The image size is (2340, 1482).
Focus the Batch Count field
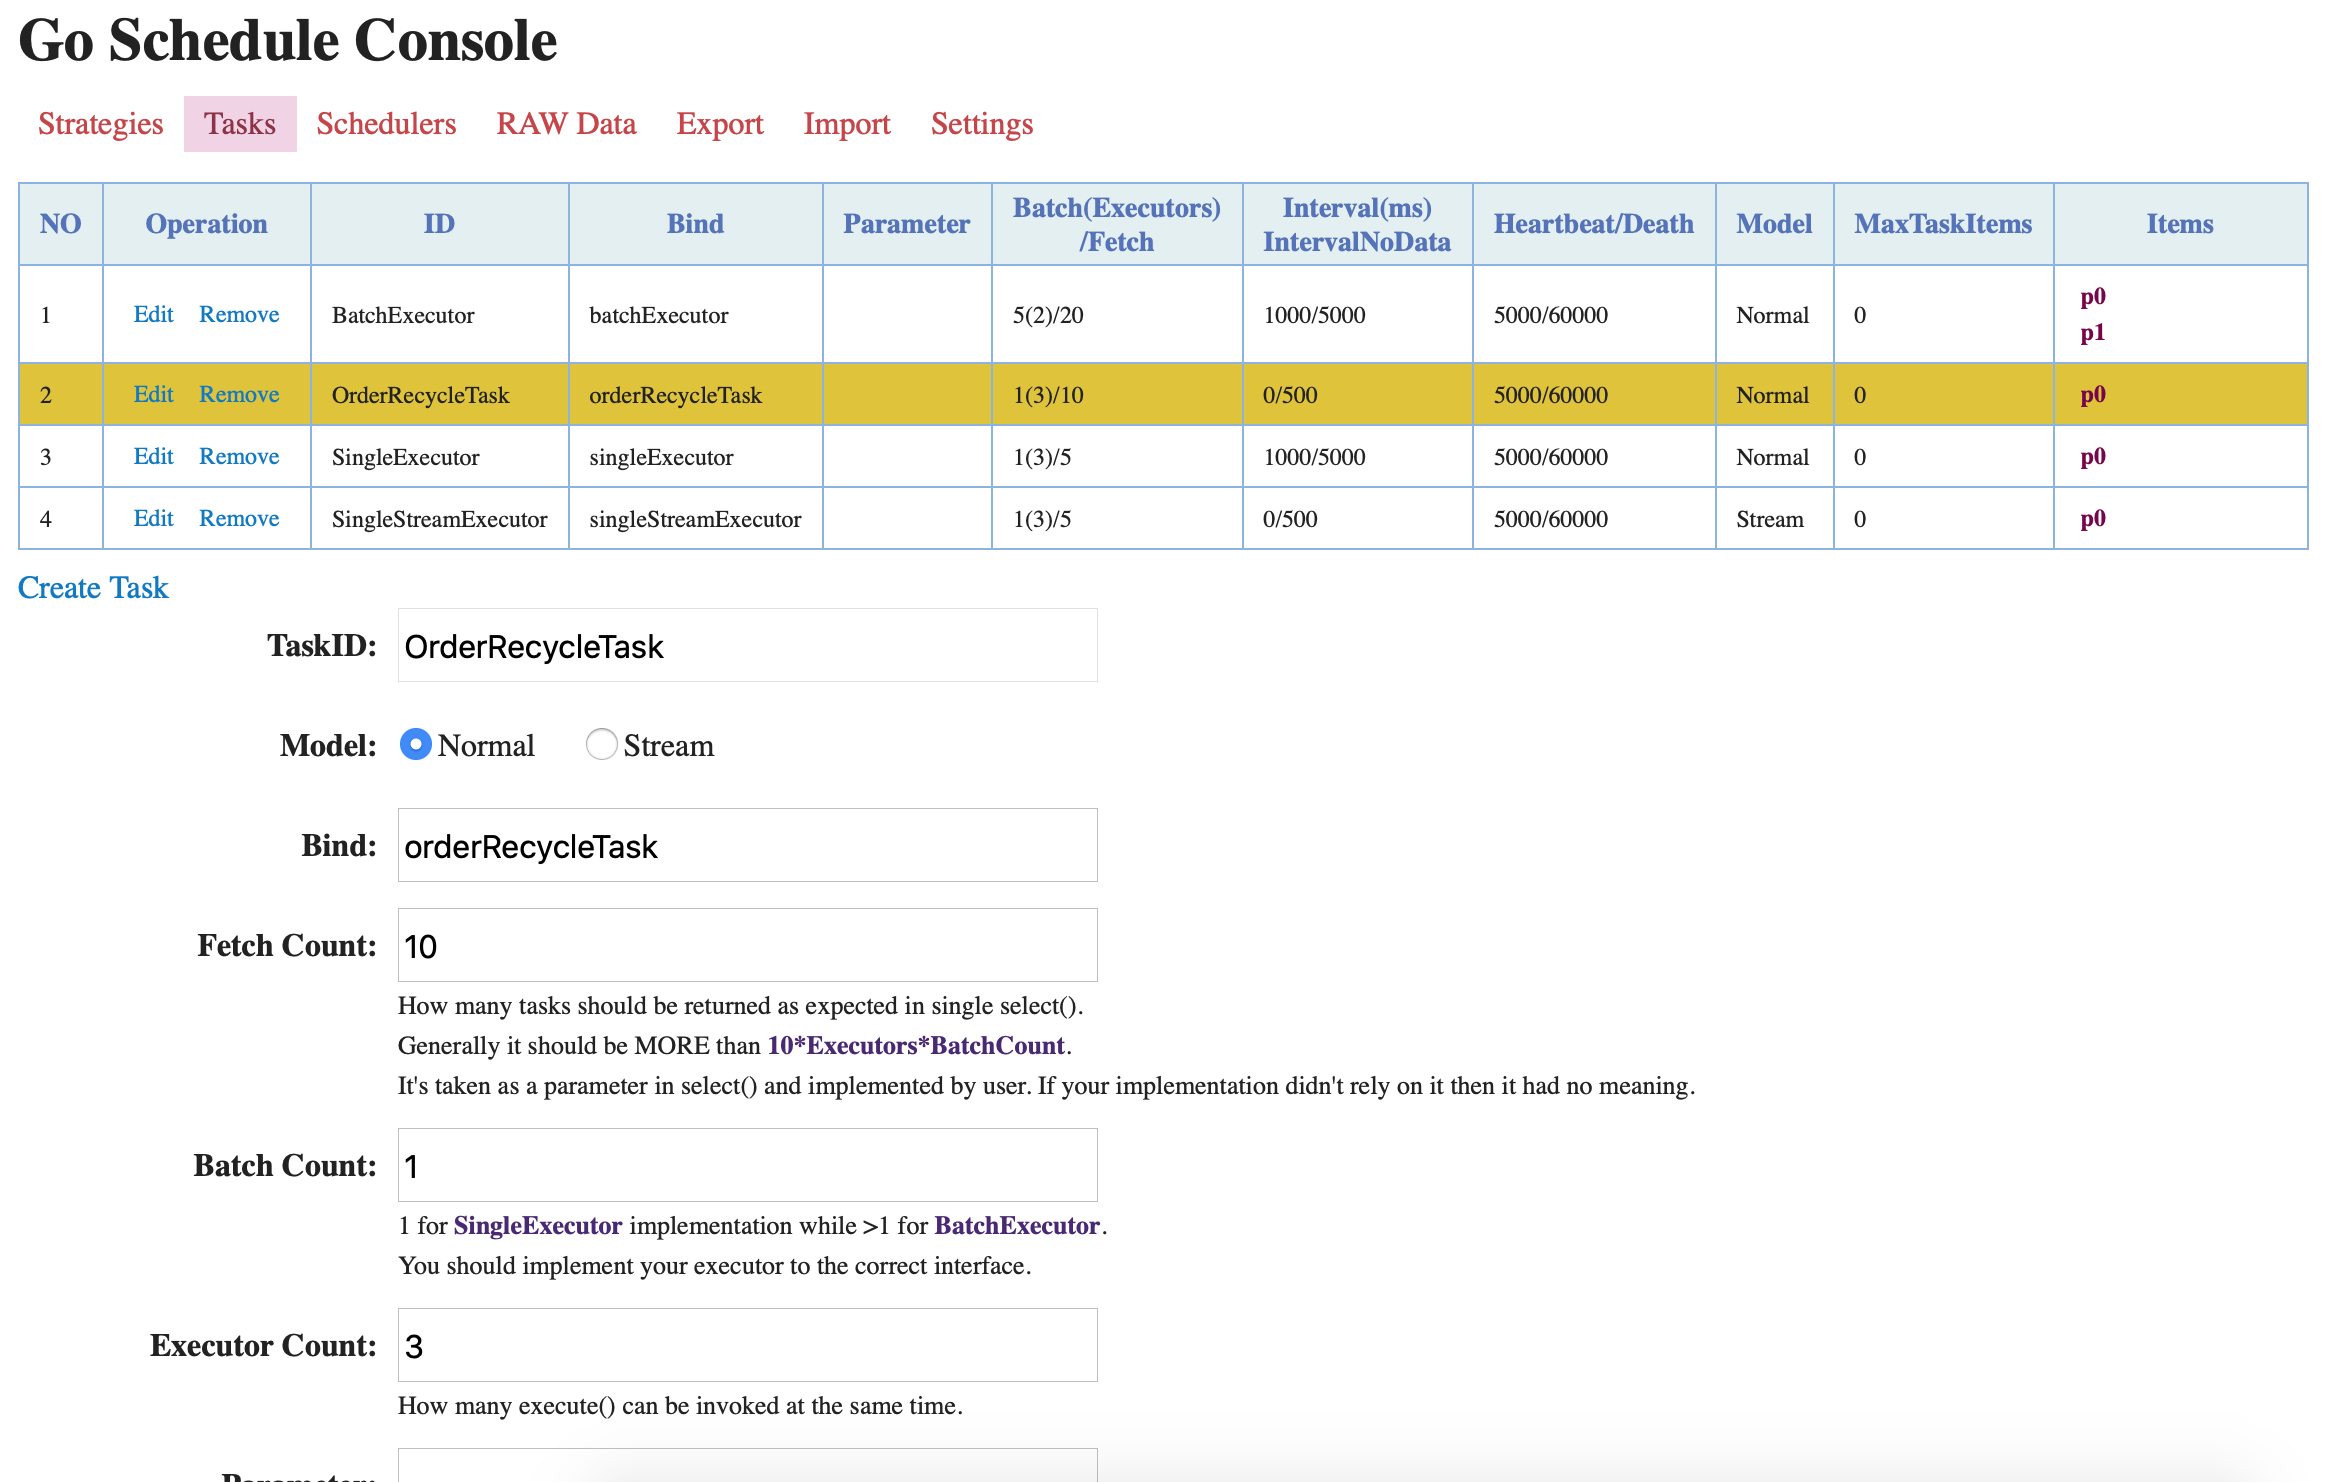[x=747, y=1166]
